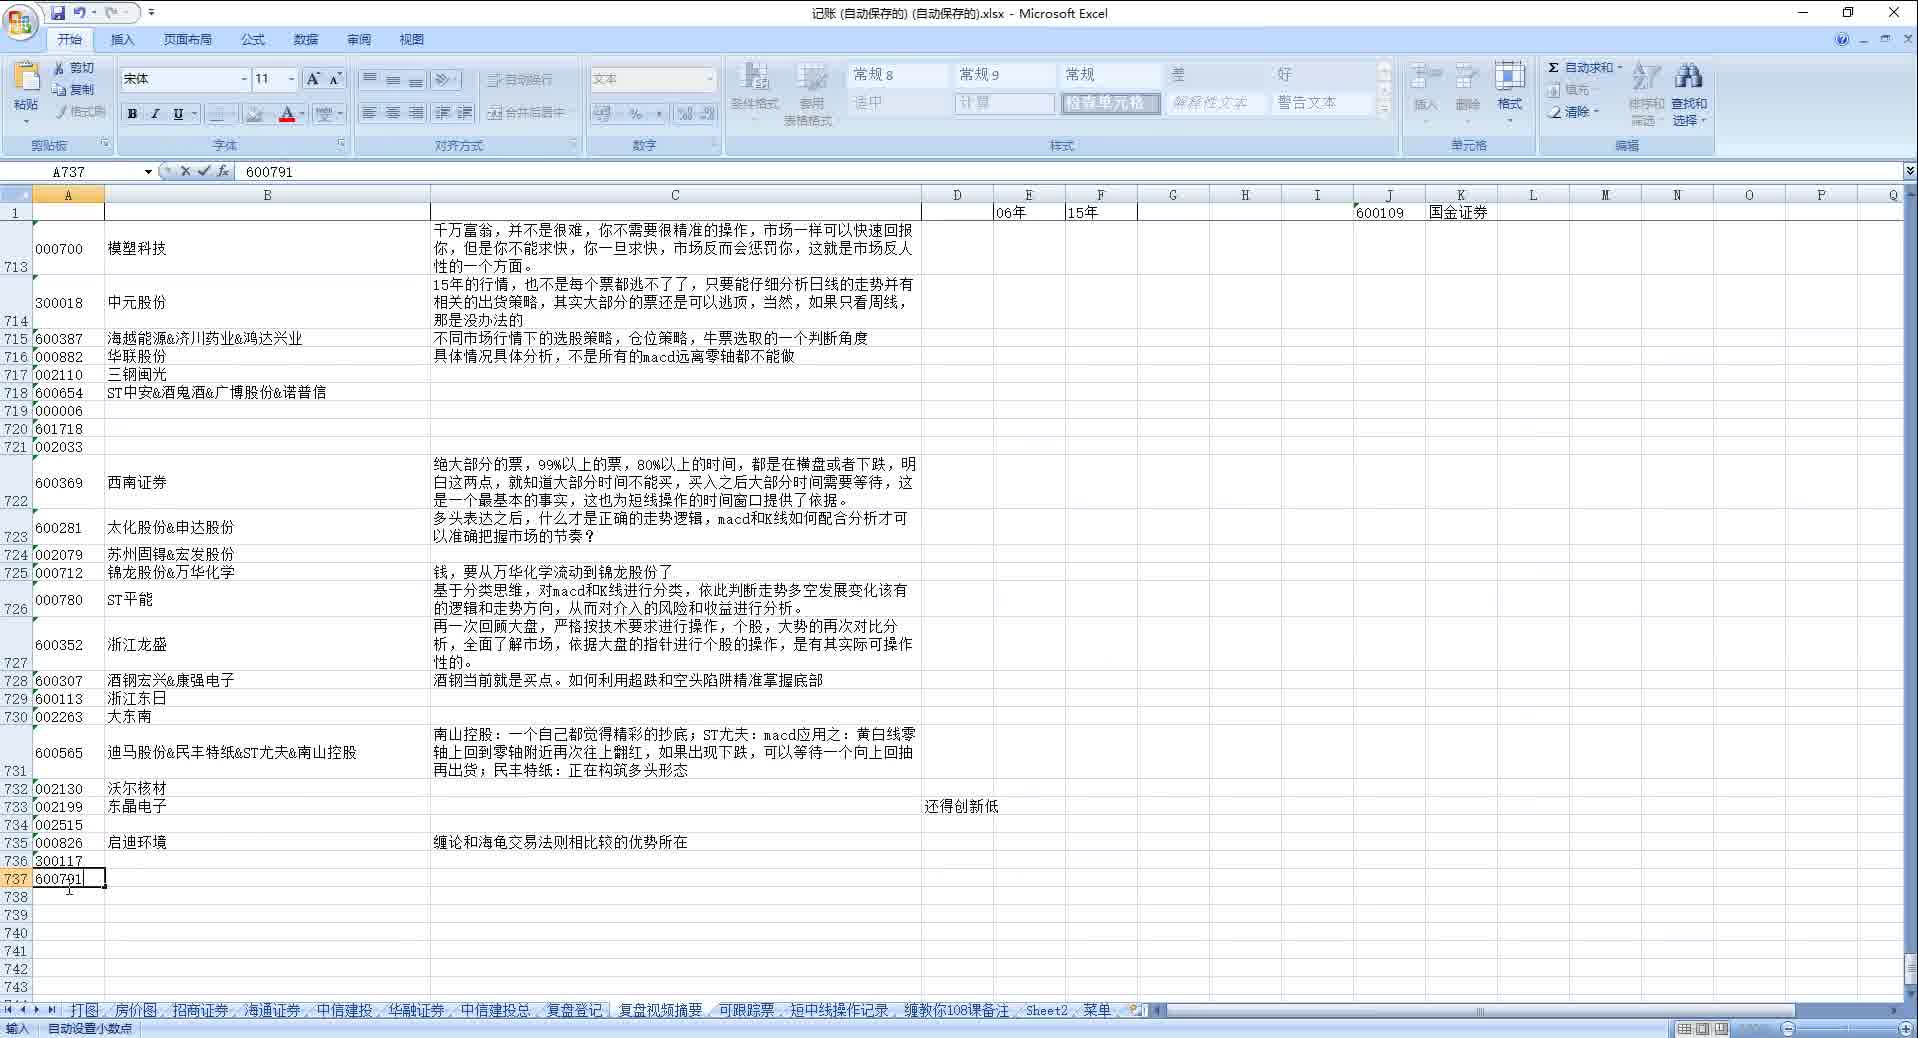The width and height of the screenshot is (1918, 1038).
Task: Click the 查找和选择 binoculars icon
Action: [1689, 76]
